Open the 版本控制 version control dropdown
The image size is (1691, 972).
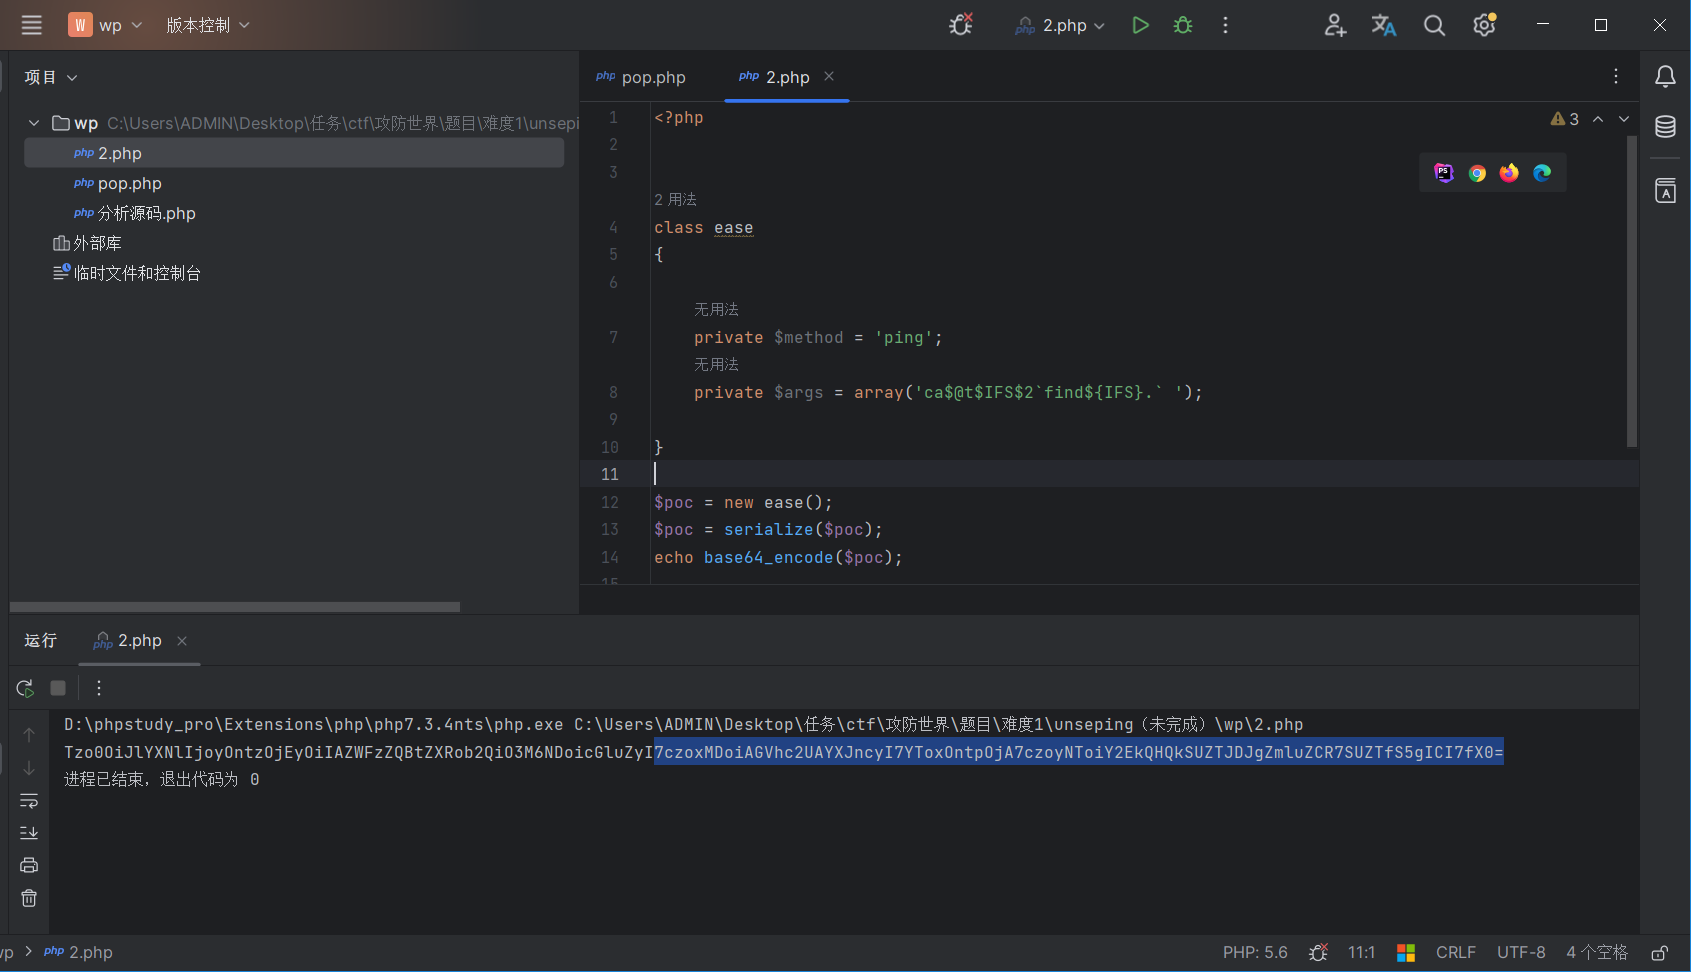tap(208, 25)
